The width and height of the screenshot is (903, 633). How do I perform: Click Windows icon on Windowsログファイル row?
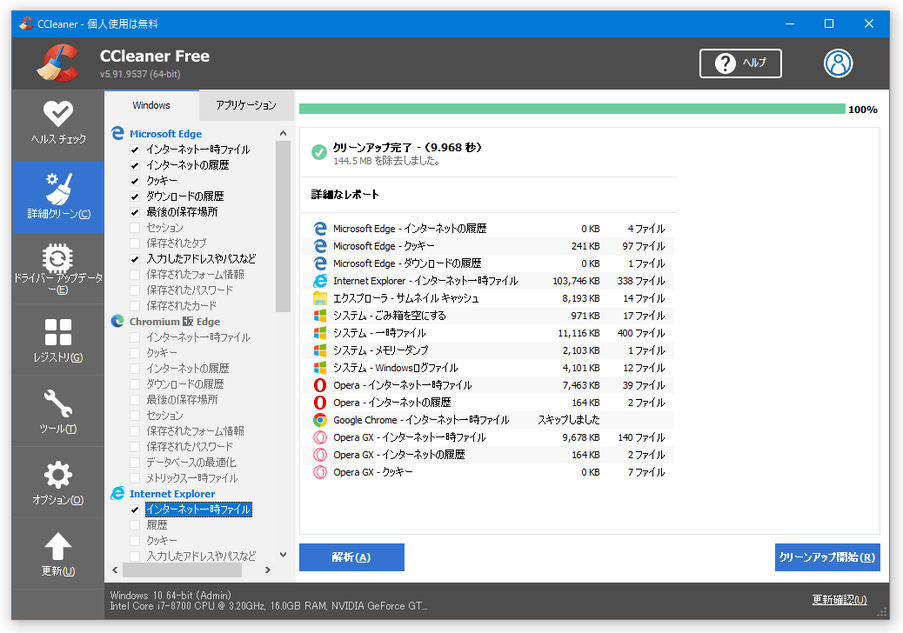(320, 367)
